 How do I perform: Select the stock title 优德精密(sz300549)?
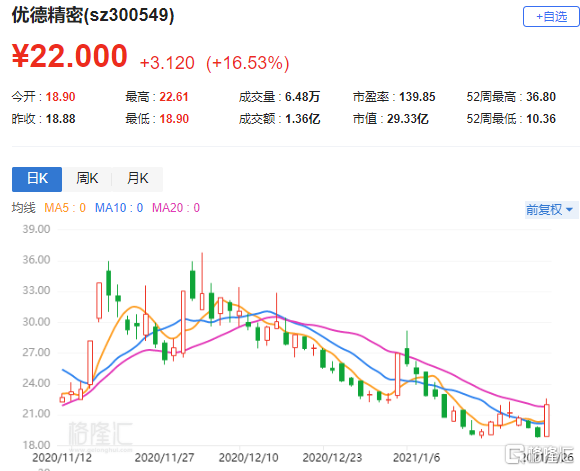click(x=93, y=16)
